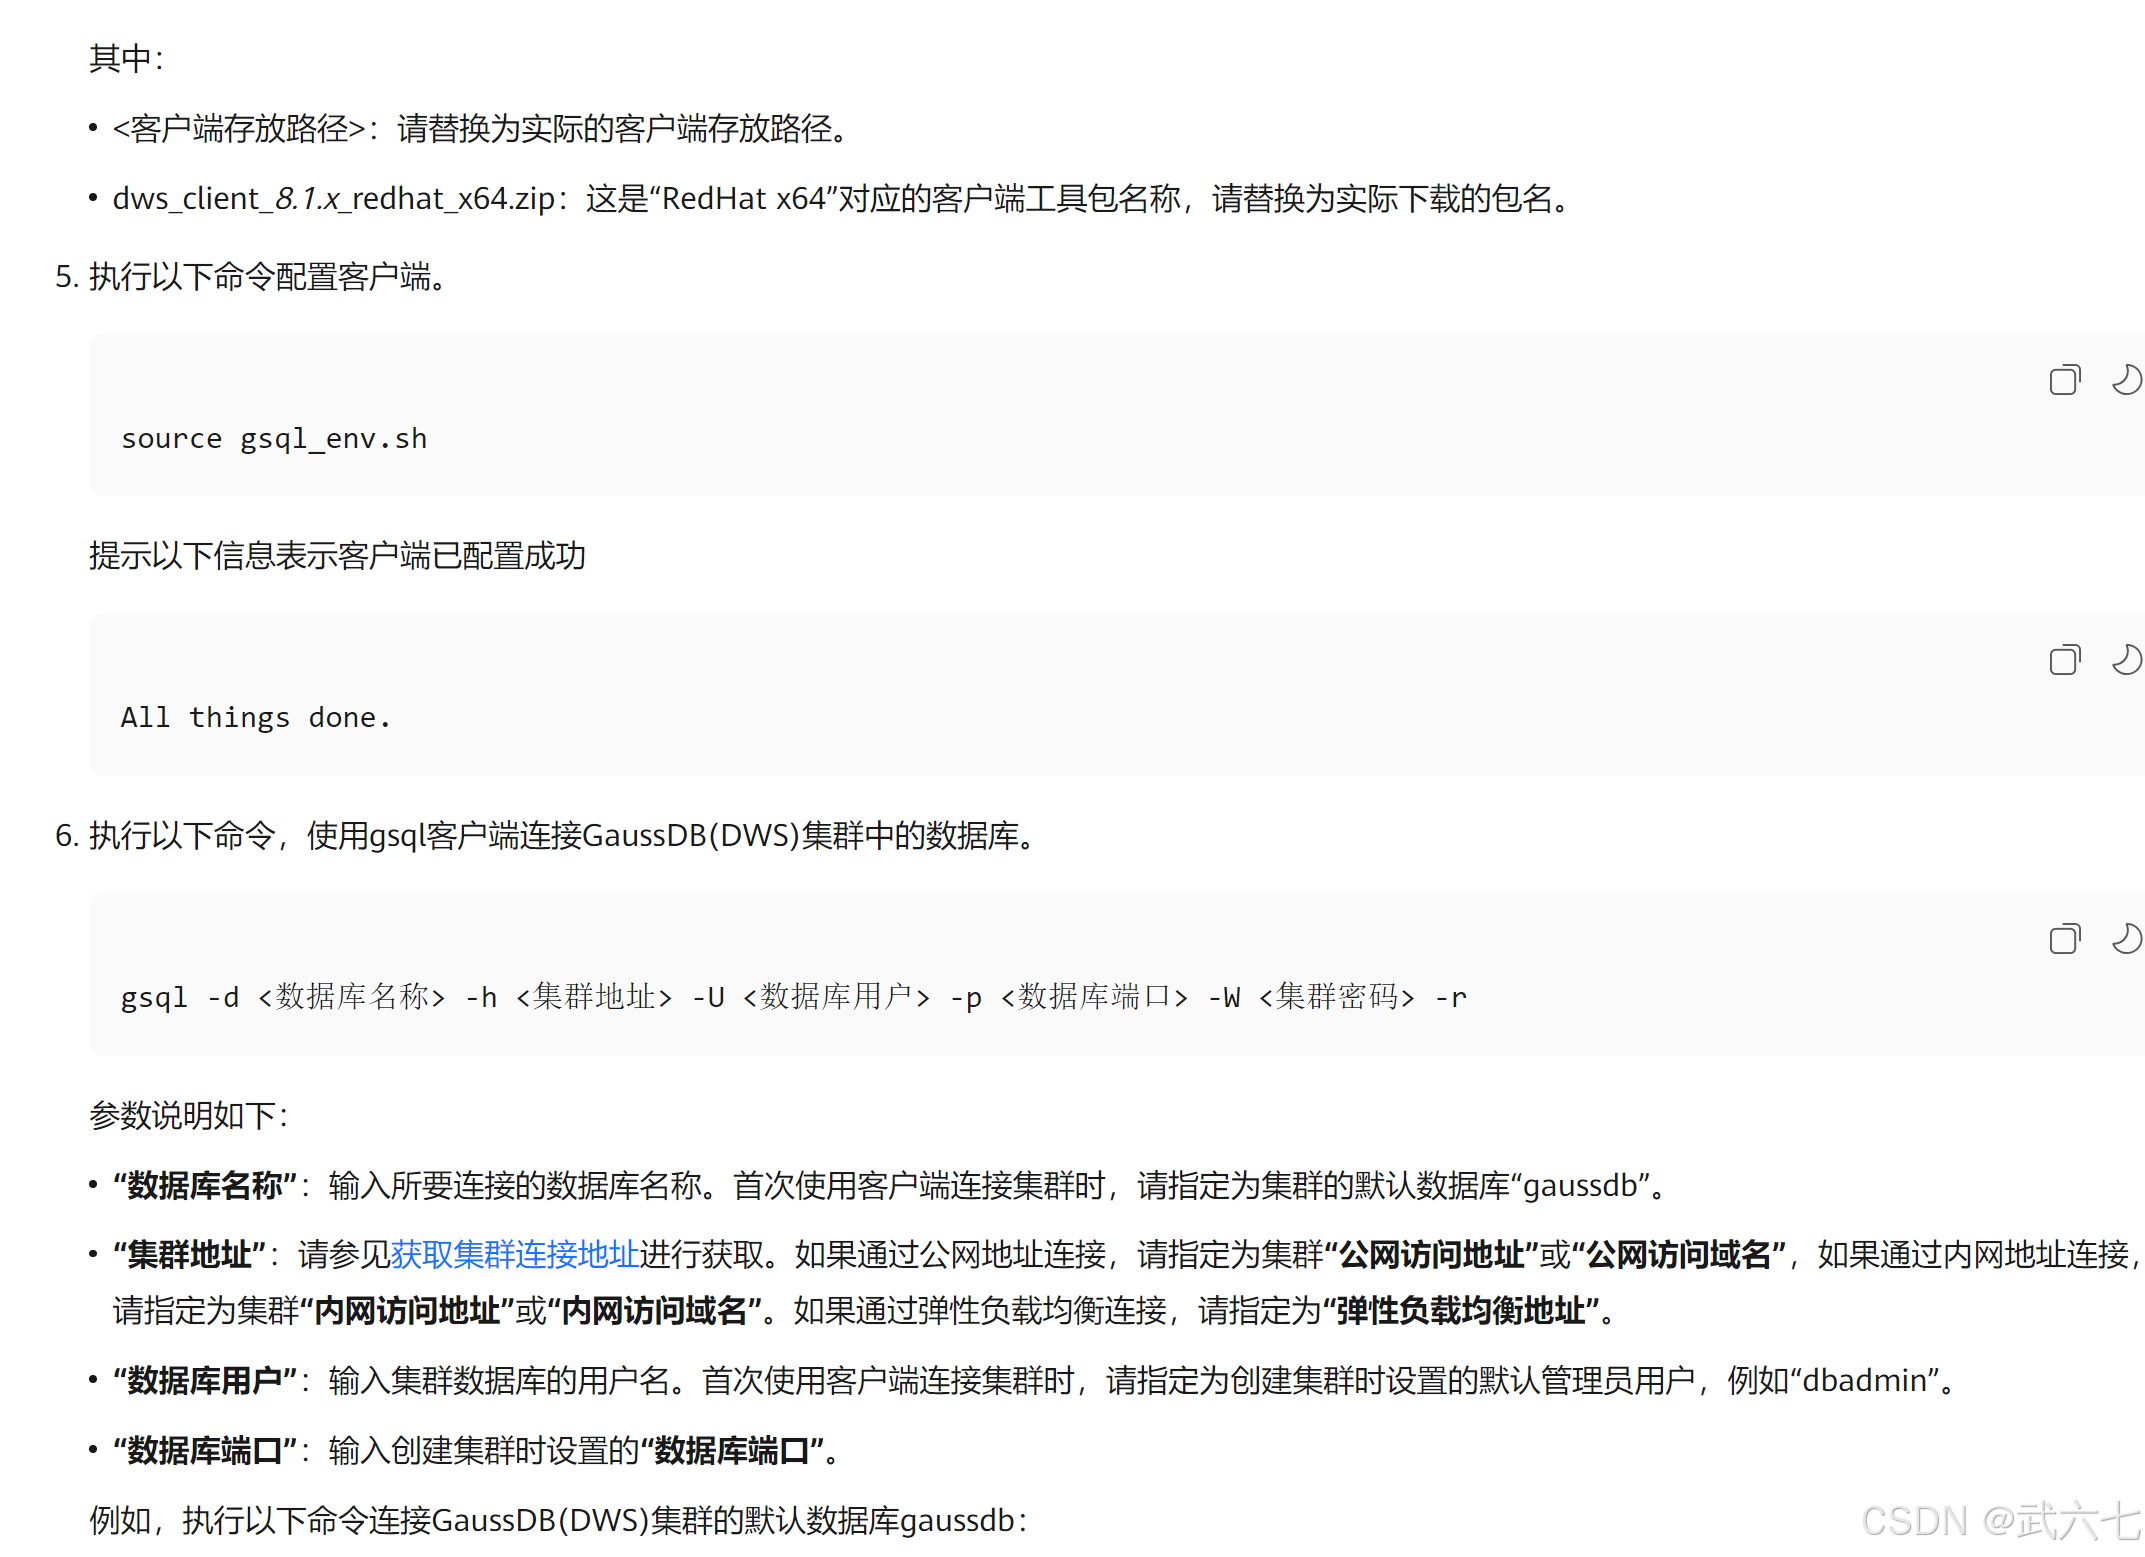Open the "获取集群连接地址" hyperlink

coord(514,1254)
